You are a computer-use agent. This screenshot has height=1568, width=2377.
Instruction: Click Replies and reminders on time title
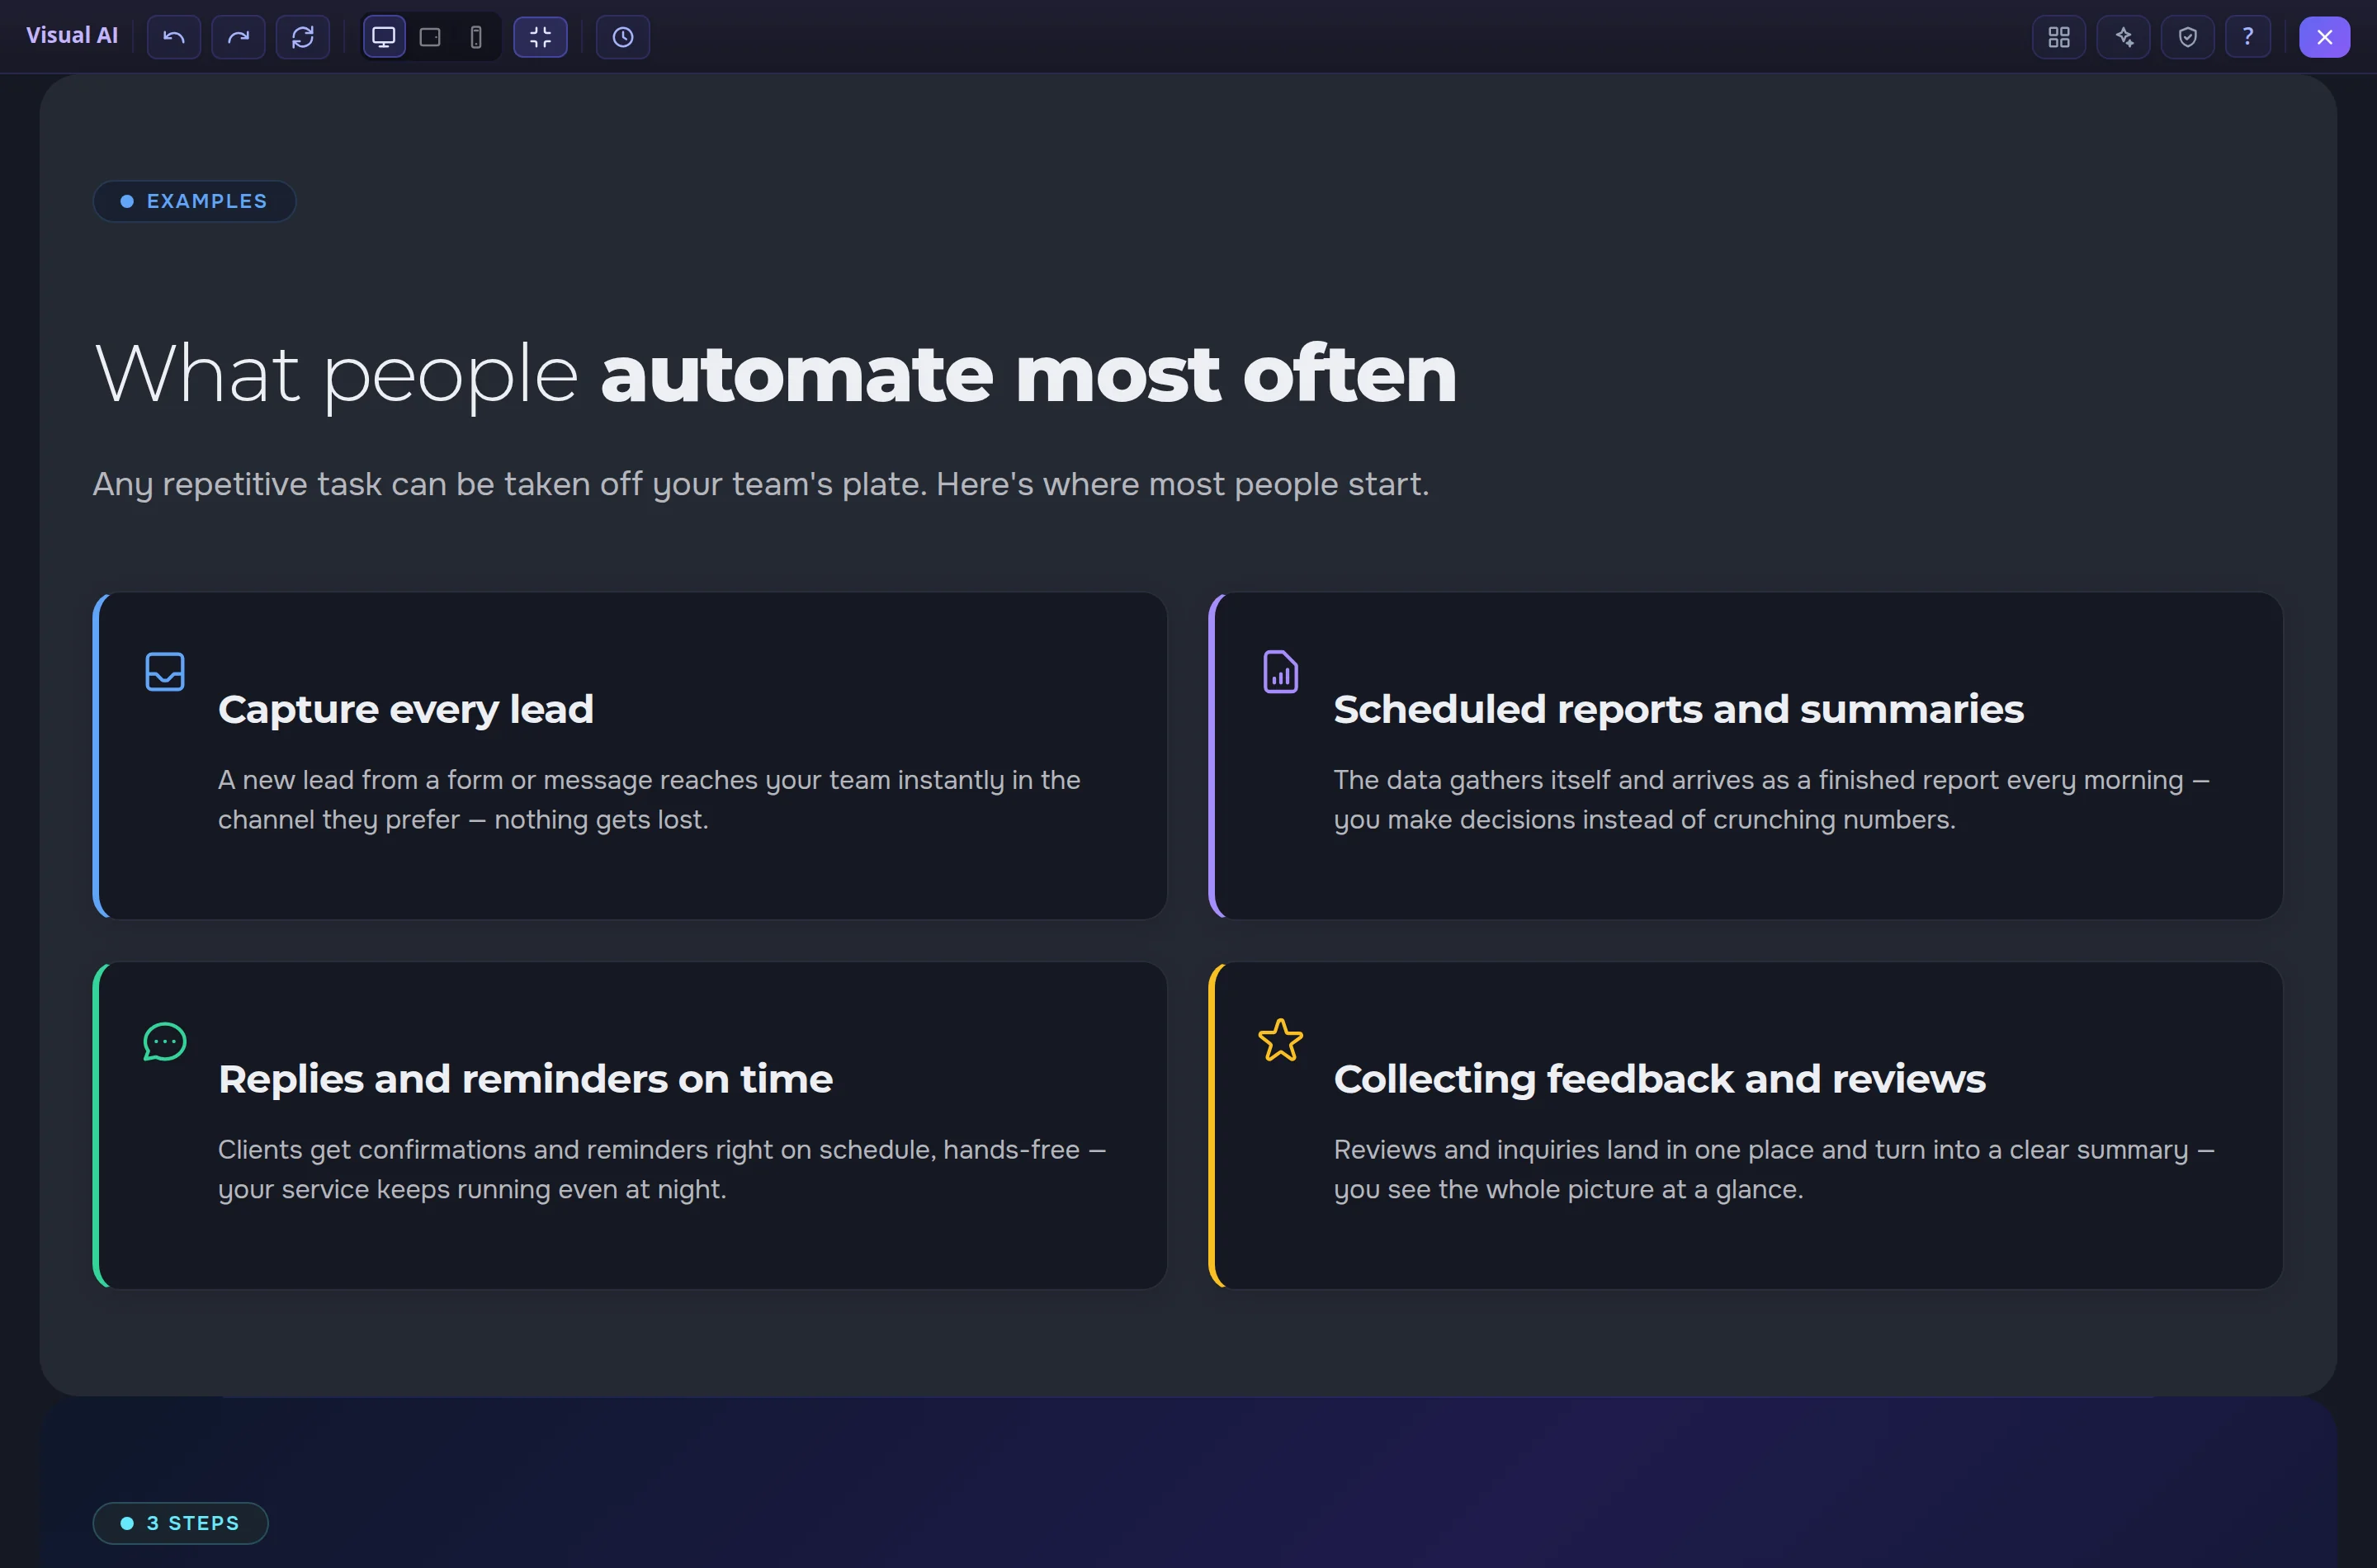[525, 1079]
